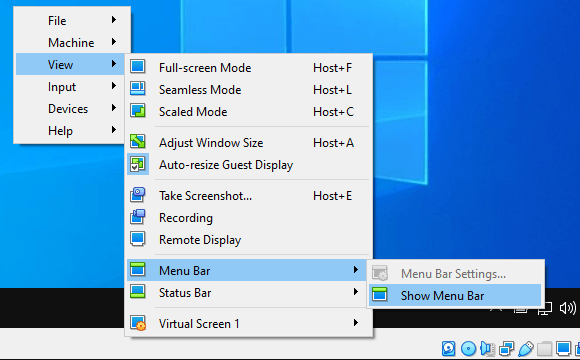Click the optical disc status bar indicator
Viewport: 580px width, 360px height.
click(468, 349)
